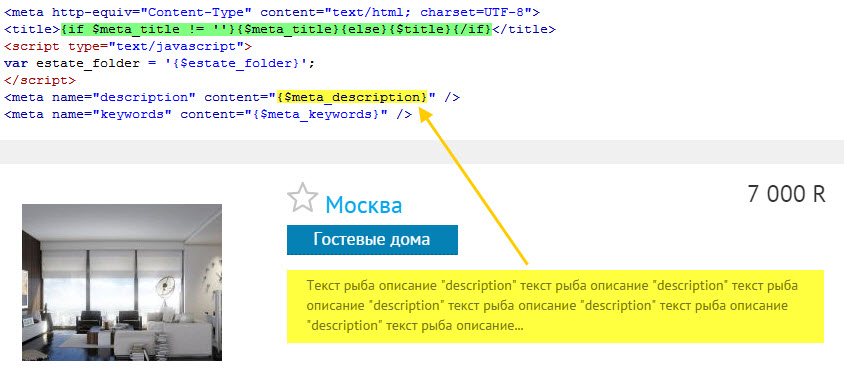This screenshot has width=844, height=379.
Task: Click the {$meta_keywords} variable in code
Action: [316, 114]
